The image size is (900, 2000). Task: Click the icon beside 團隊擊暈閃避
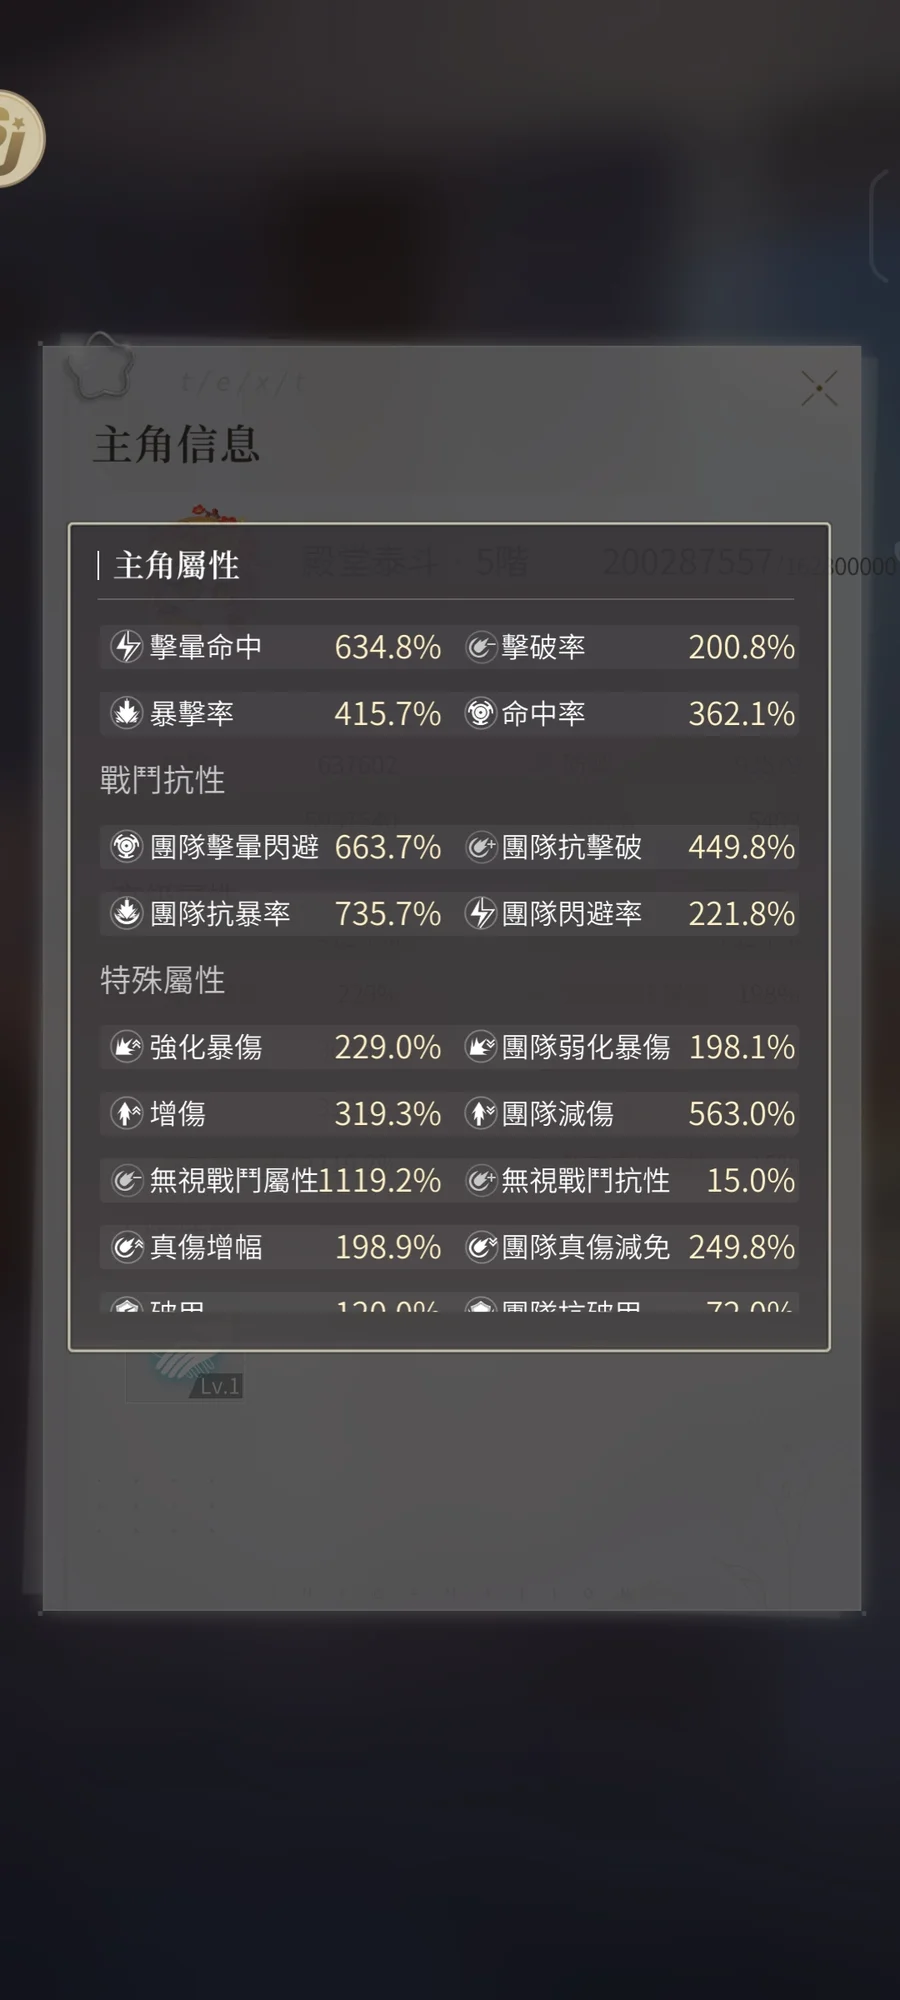127,847
